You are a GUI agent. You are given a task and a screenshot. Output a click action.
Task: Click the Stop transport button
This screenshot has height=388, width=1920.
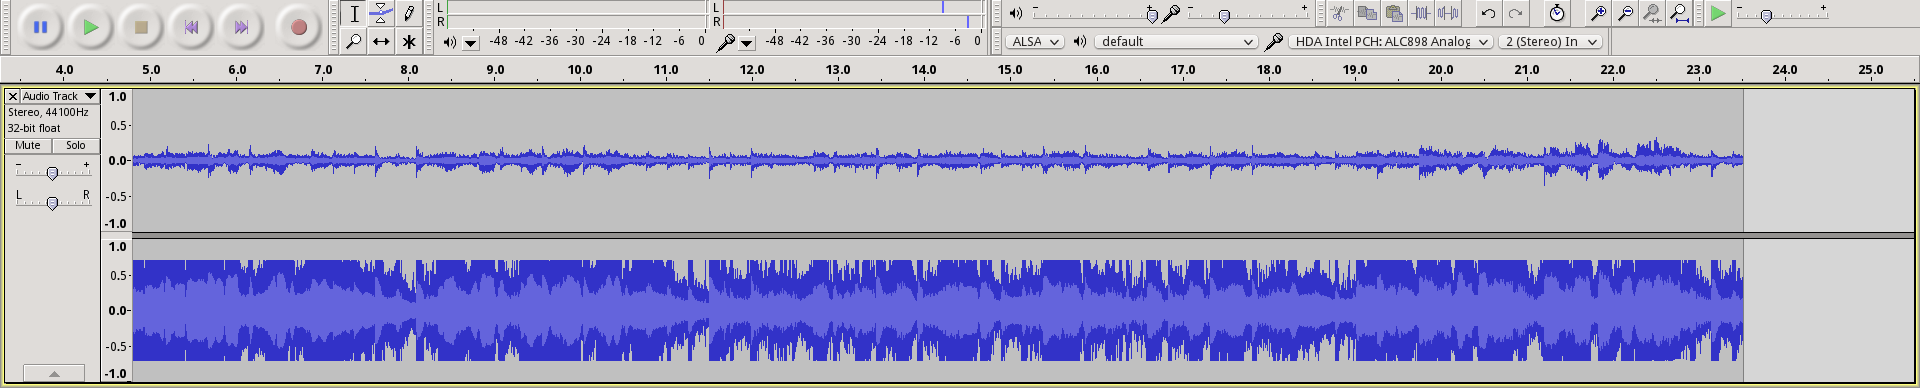click(x=141, y=27)
